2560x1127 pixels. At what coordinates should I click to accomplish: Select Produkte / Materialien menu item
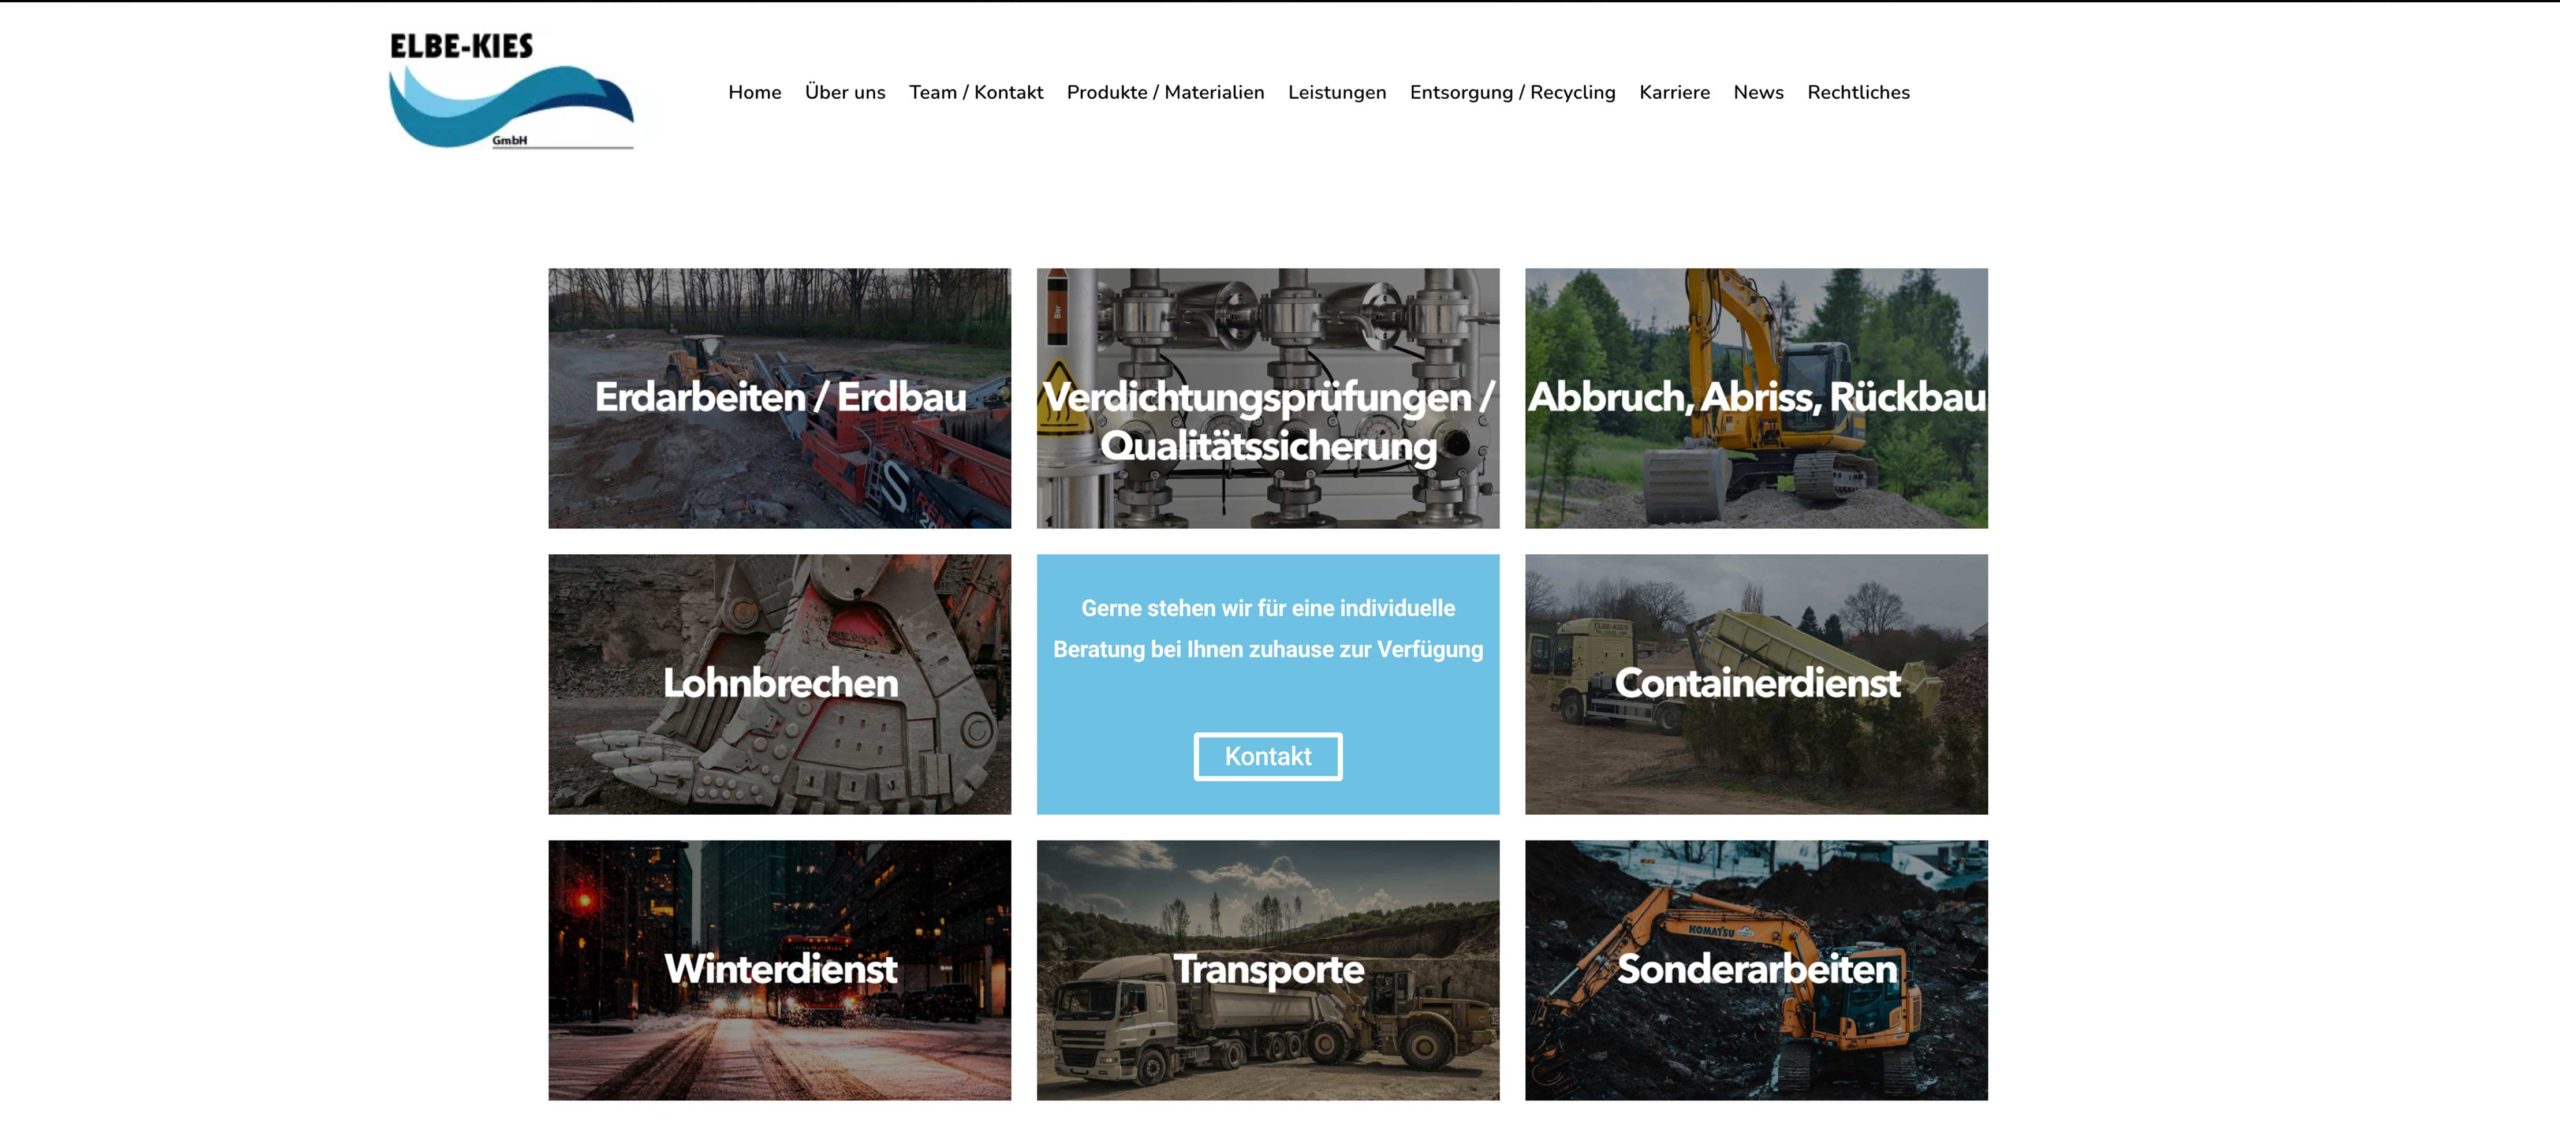pos(1165,92)
